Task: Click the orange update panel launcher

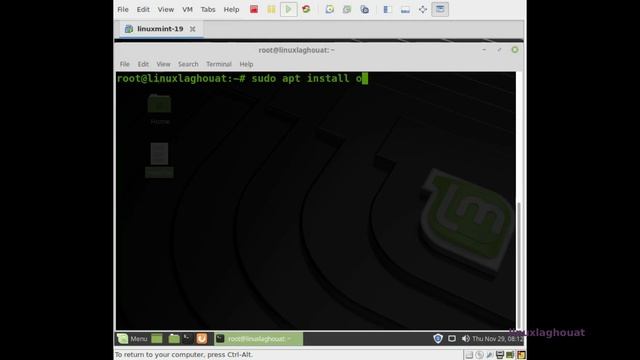Action: (202, 338)
